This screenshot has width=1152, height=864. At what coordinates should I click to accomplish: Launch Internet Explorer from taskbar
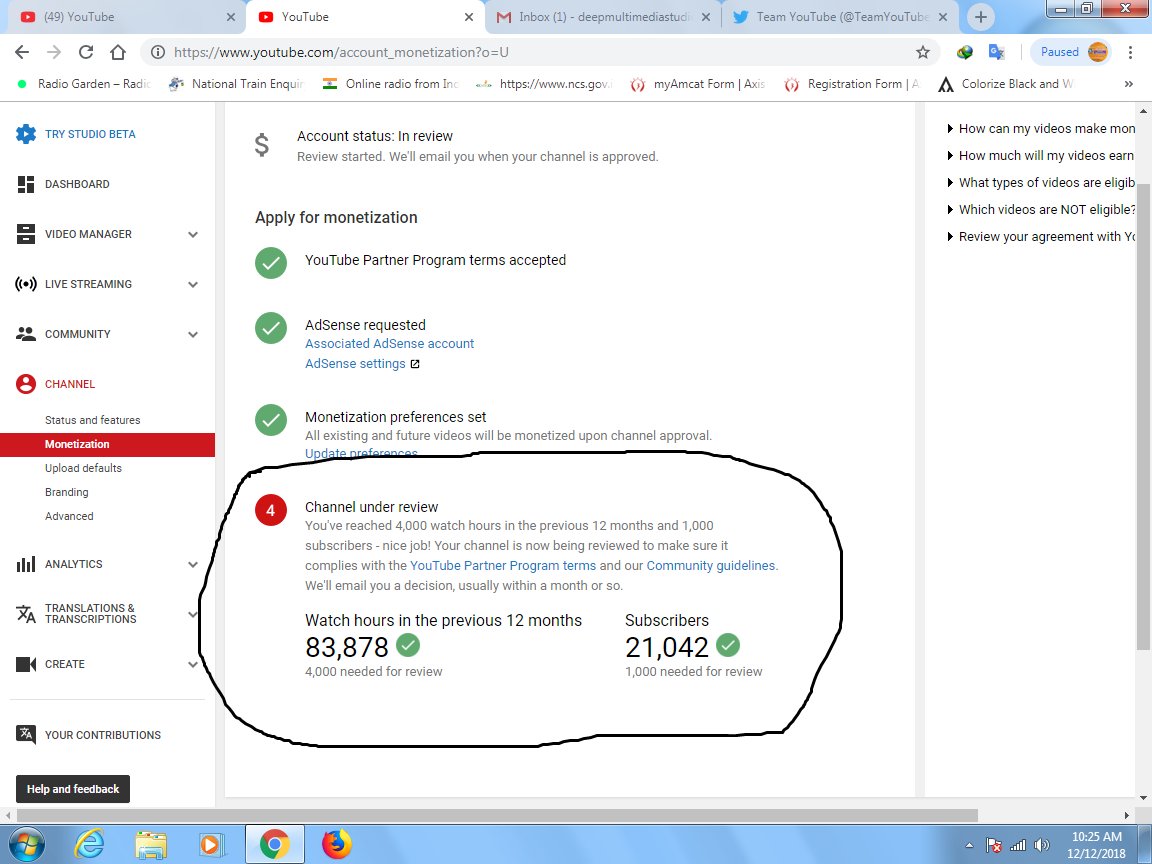(x=89, y=844)
